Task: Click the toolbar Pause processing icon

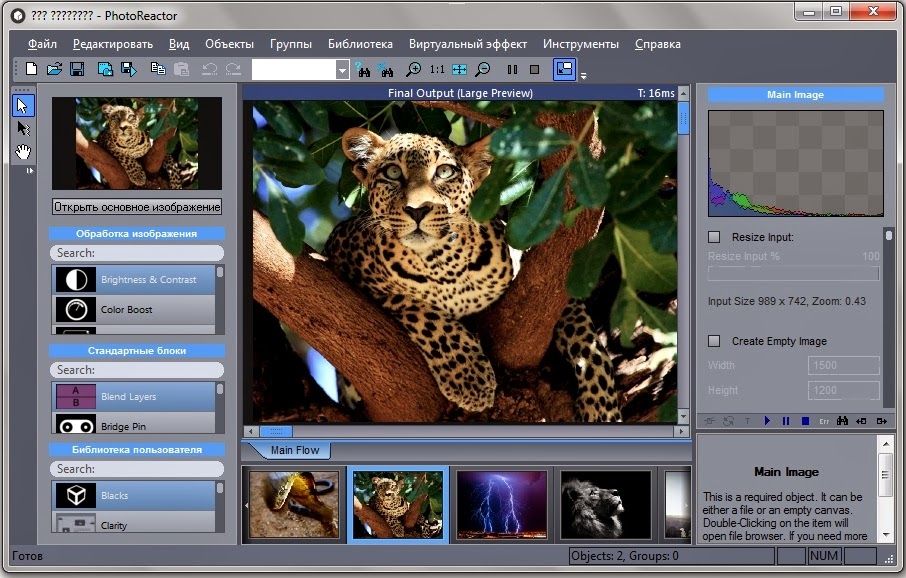Action: [512, 69]
